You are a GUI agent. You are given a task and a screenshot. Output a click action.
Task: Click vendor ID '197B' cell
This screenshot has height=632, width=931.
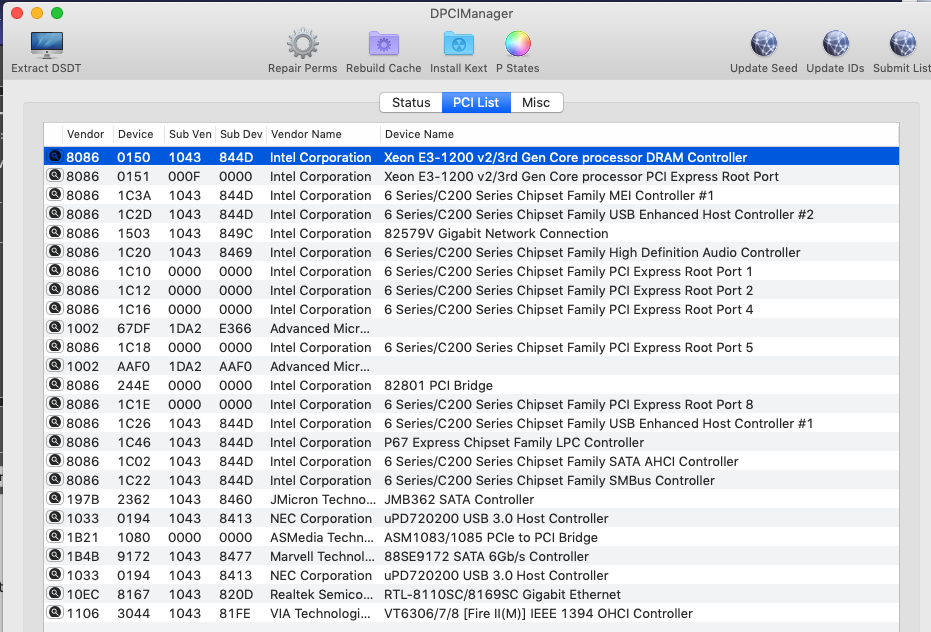click(x=83, y=500)
